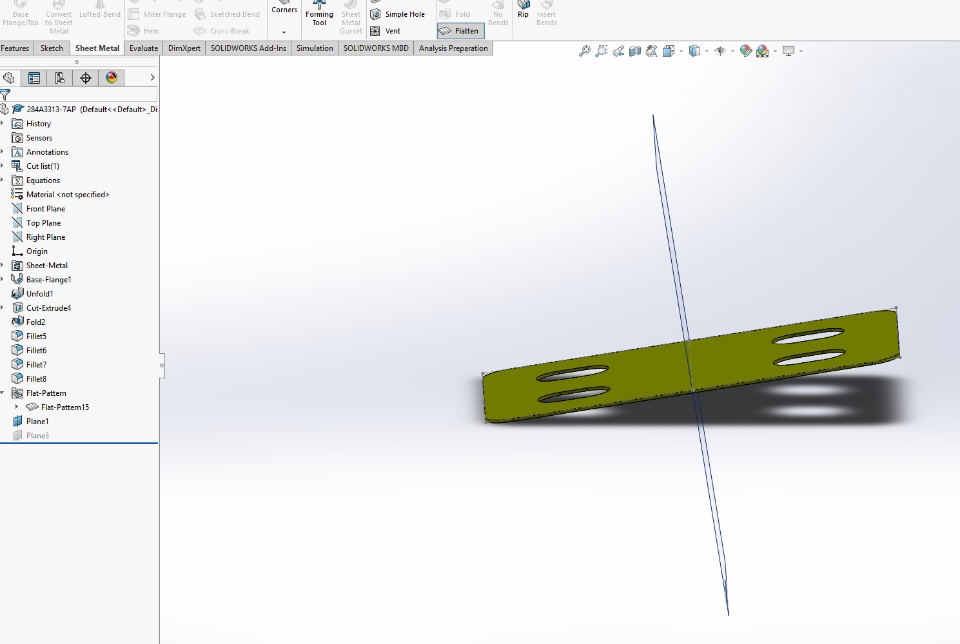This screenshot has width=960, height=644.
Task: Open the FeatureManager design tree tab
Action: 9,78
